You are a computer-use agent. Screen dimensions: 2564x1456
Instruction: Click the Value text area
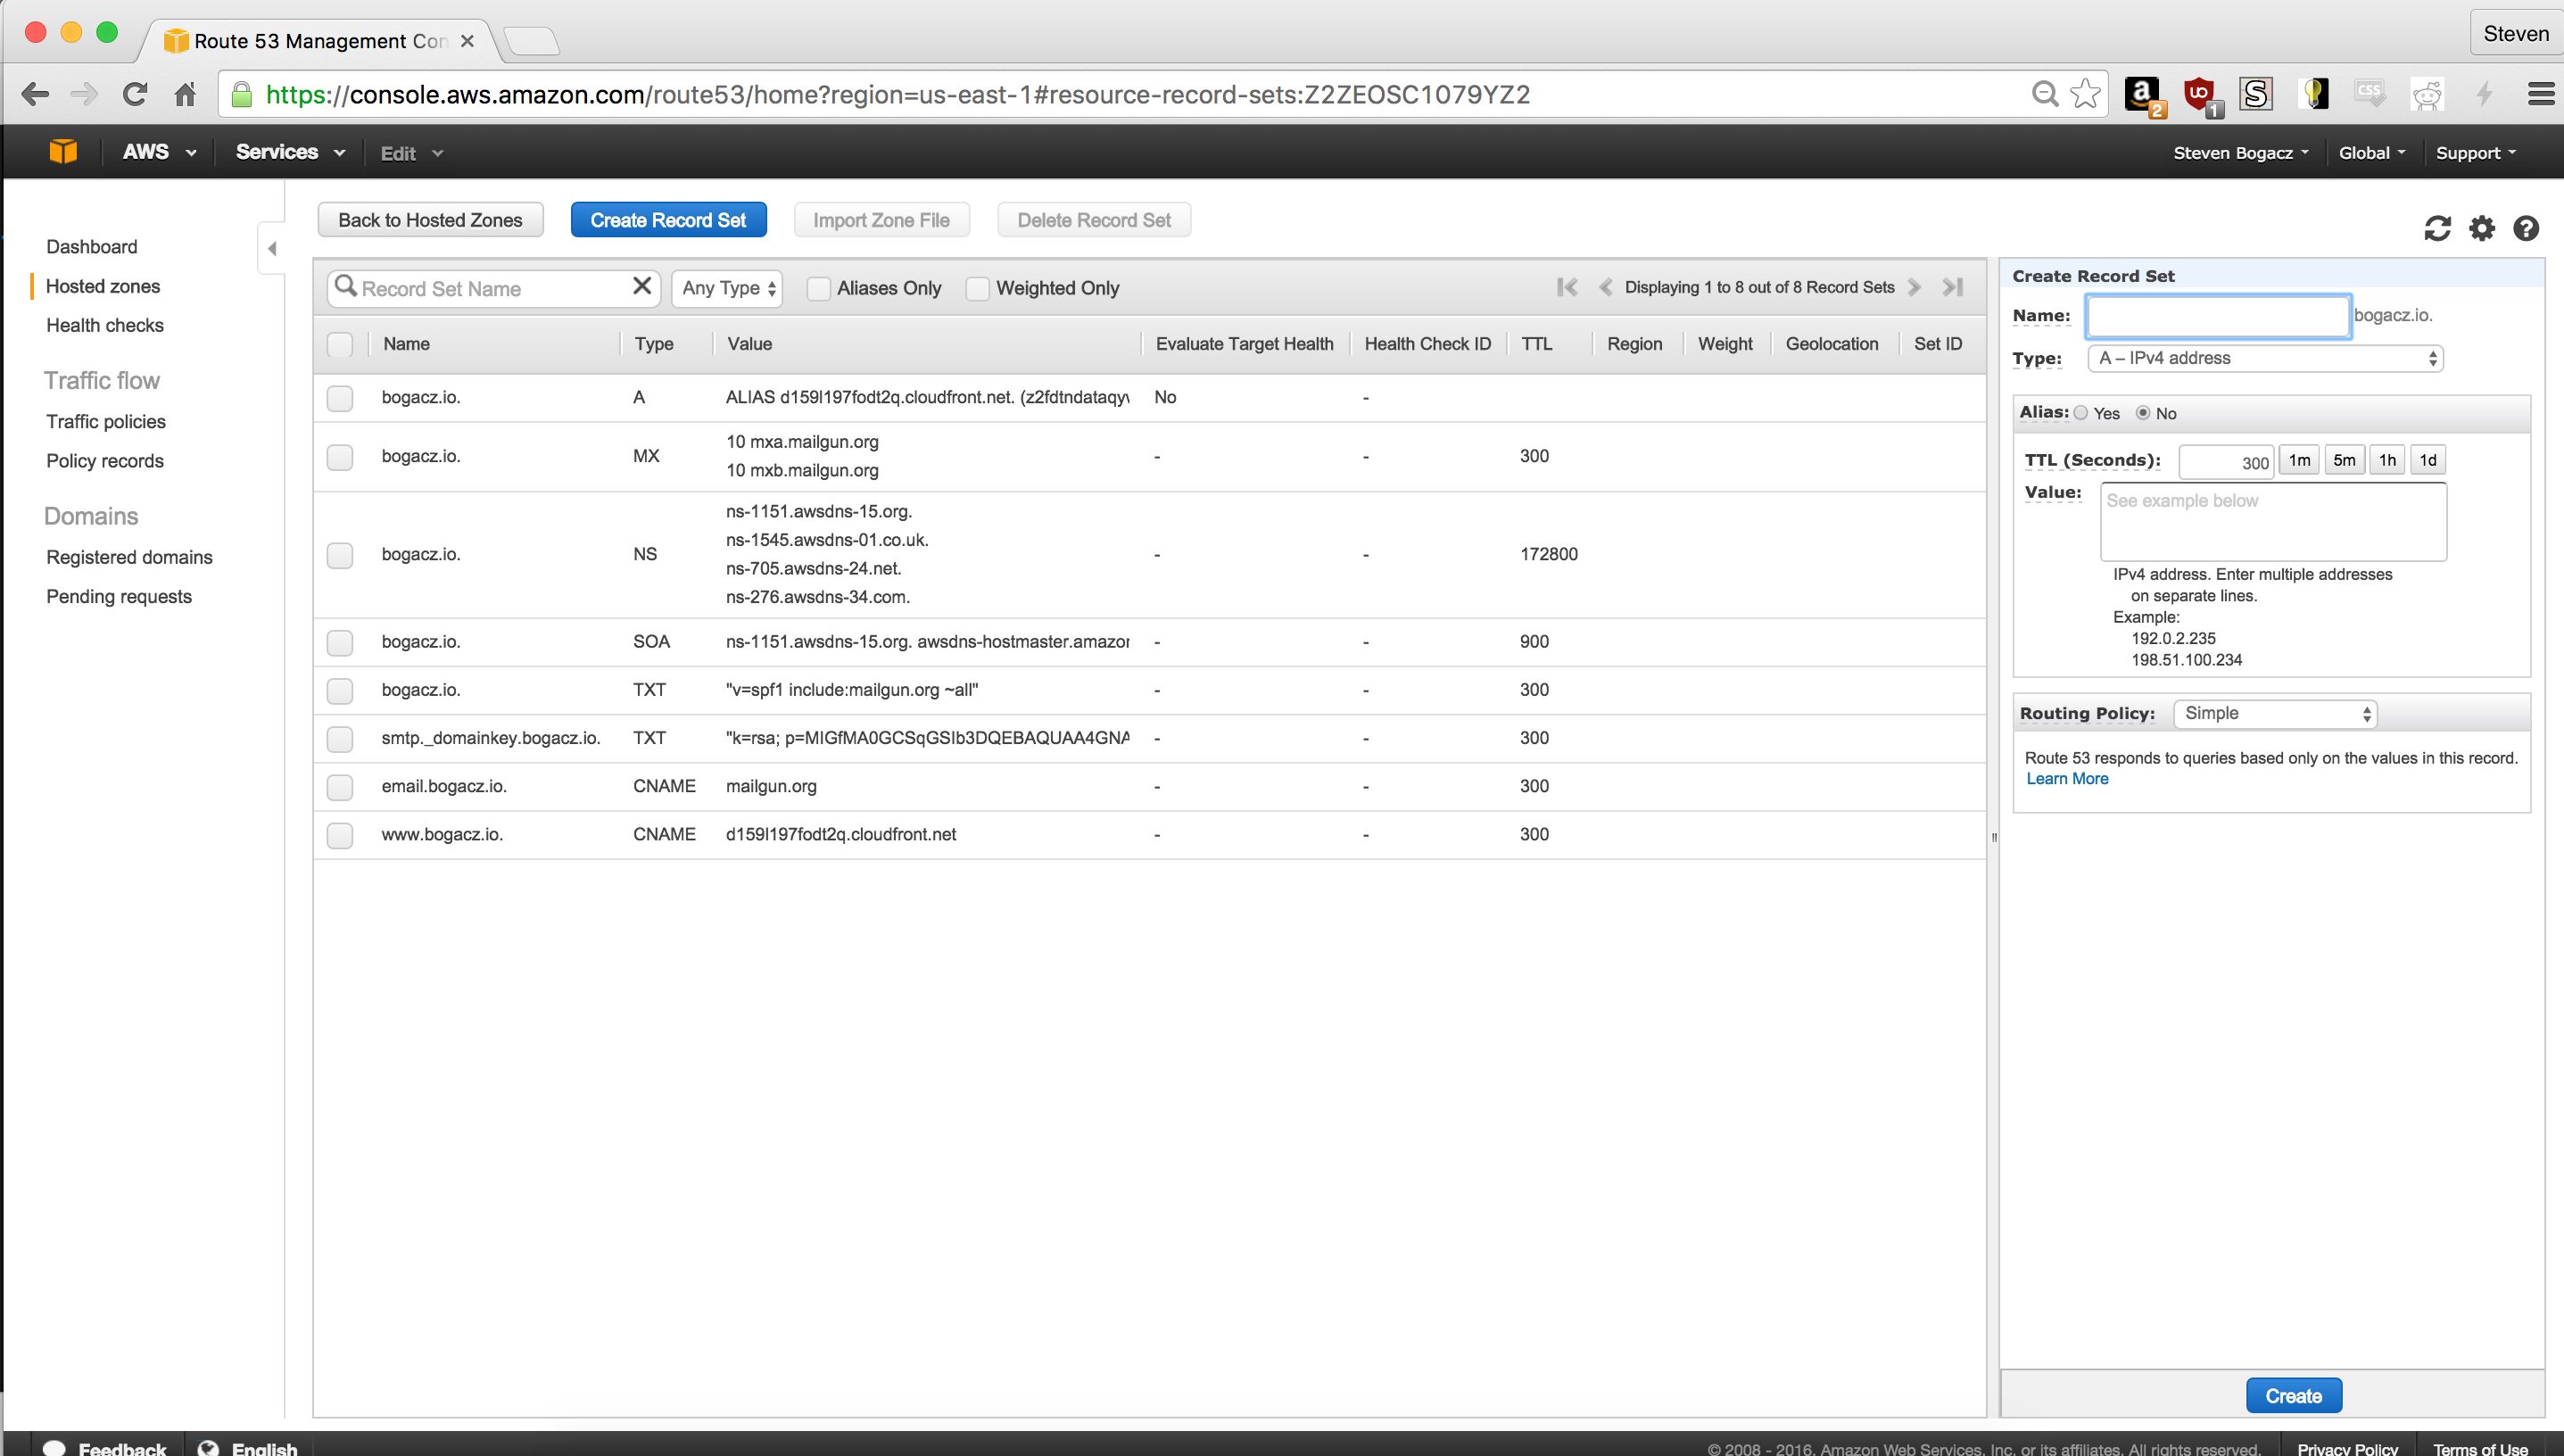click(x=2273, y=522)
